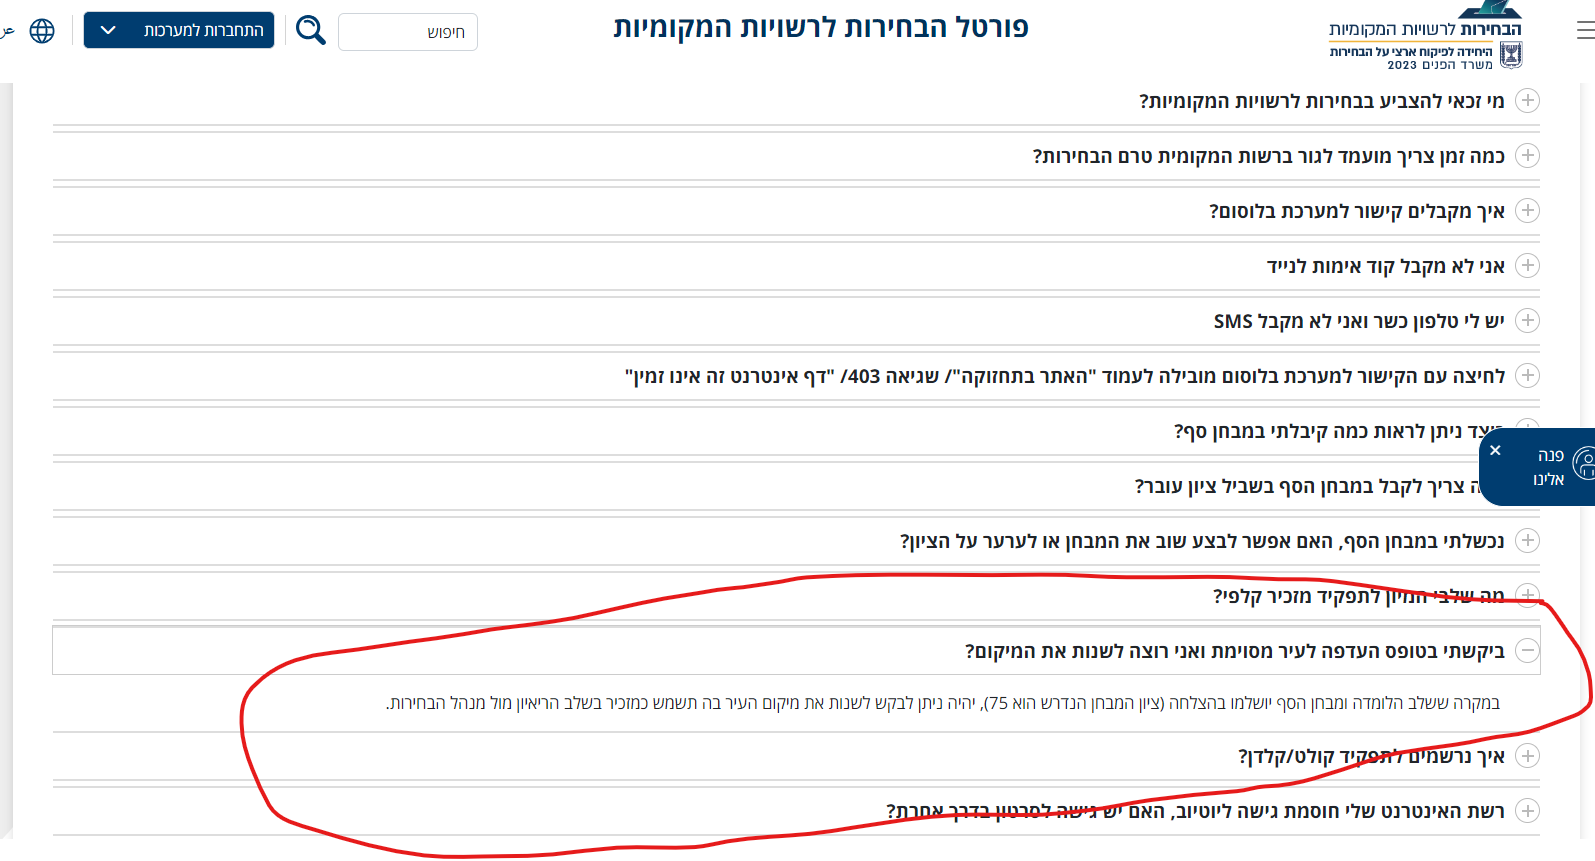The height and width of the screenshot is (861, 1595).
Task: Click the plus icon beside 'אני לא מקבל קוד אימות'
Action: click(1527, 265)
